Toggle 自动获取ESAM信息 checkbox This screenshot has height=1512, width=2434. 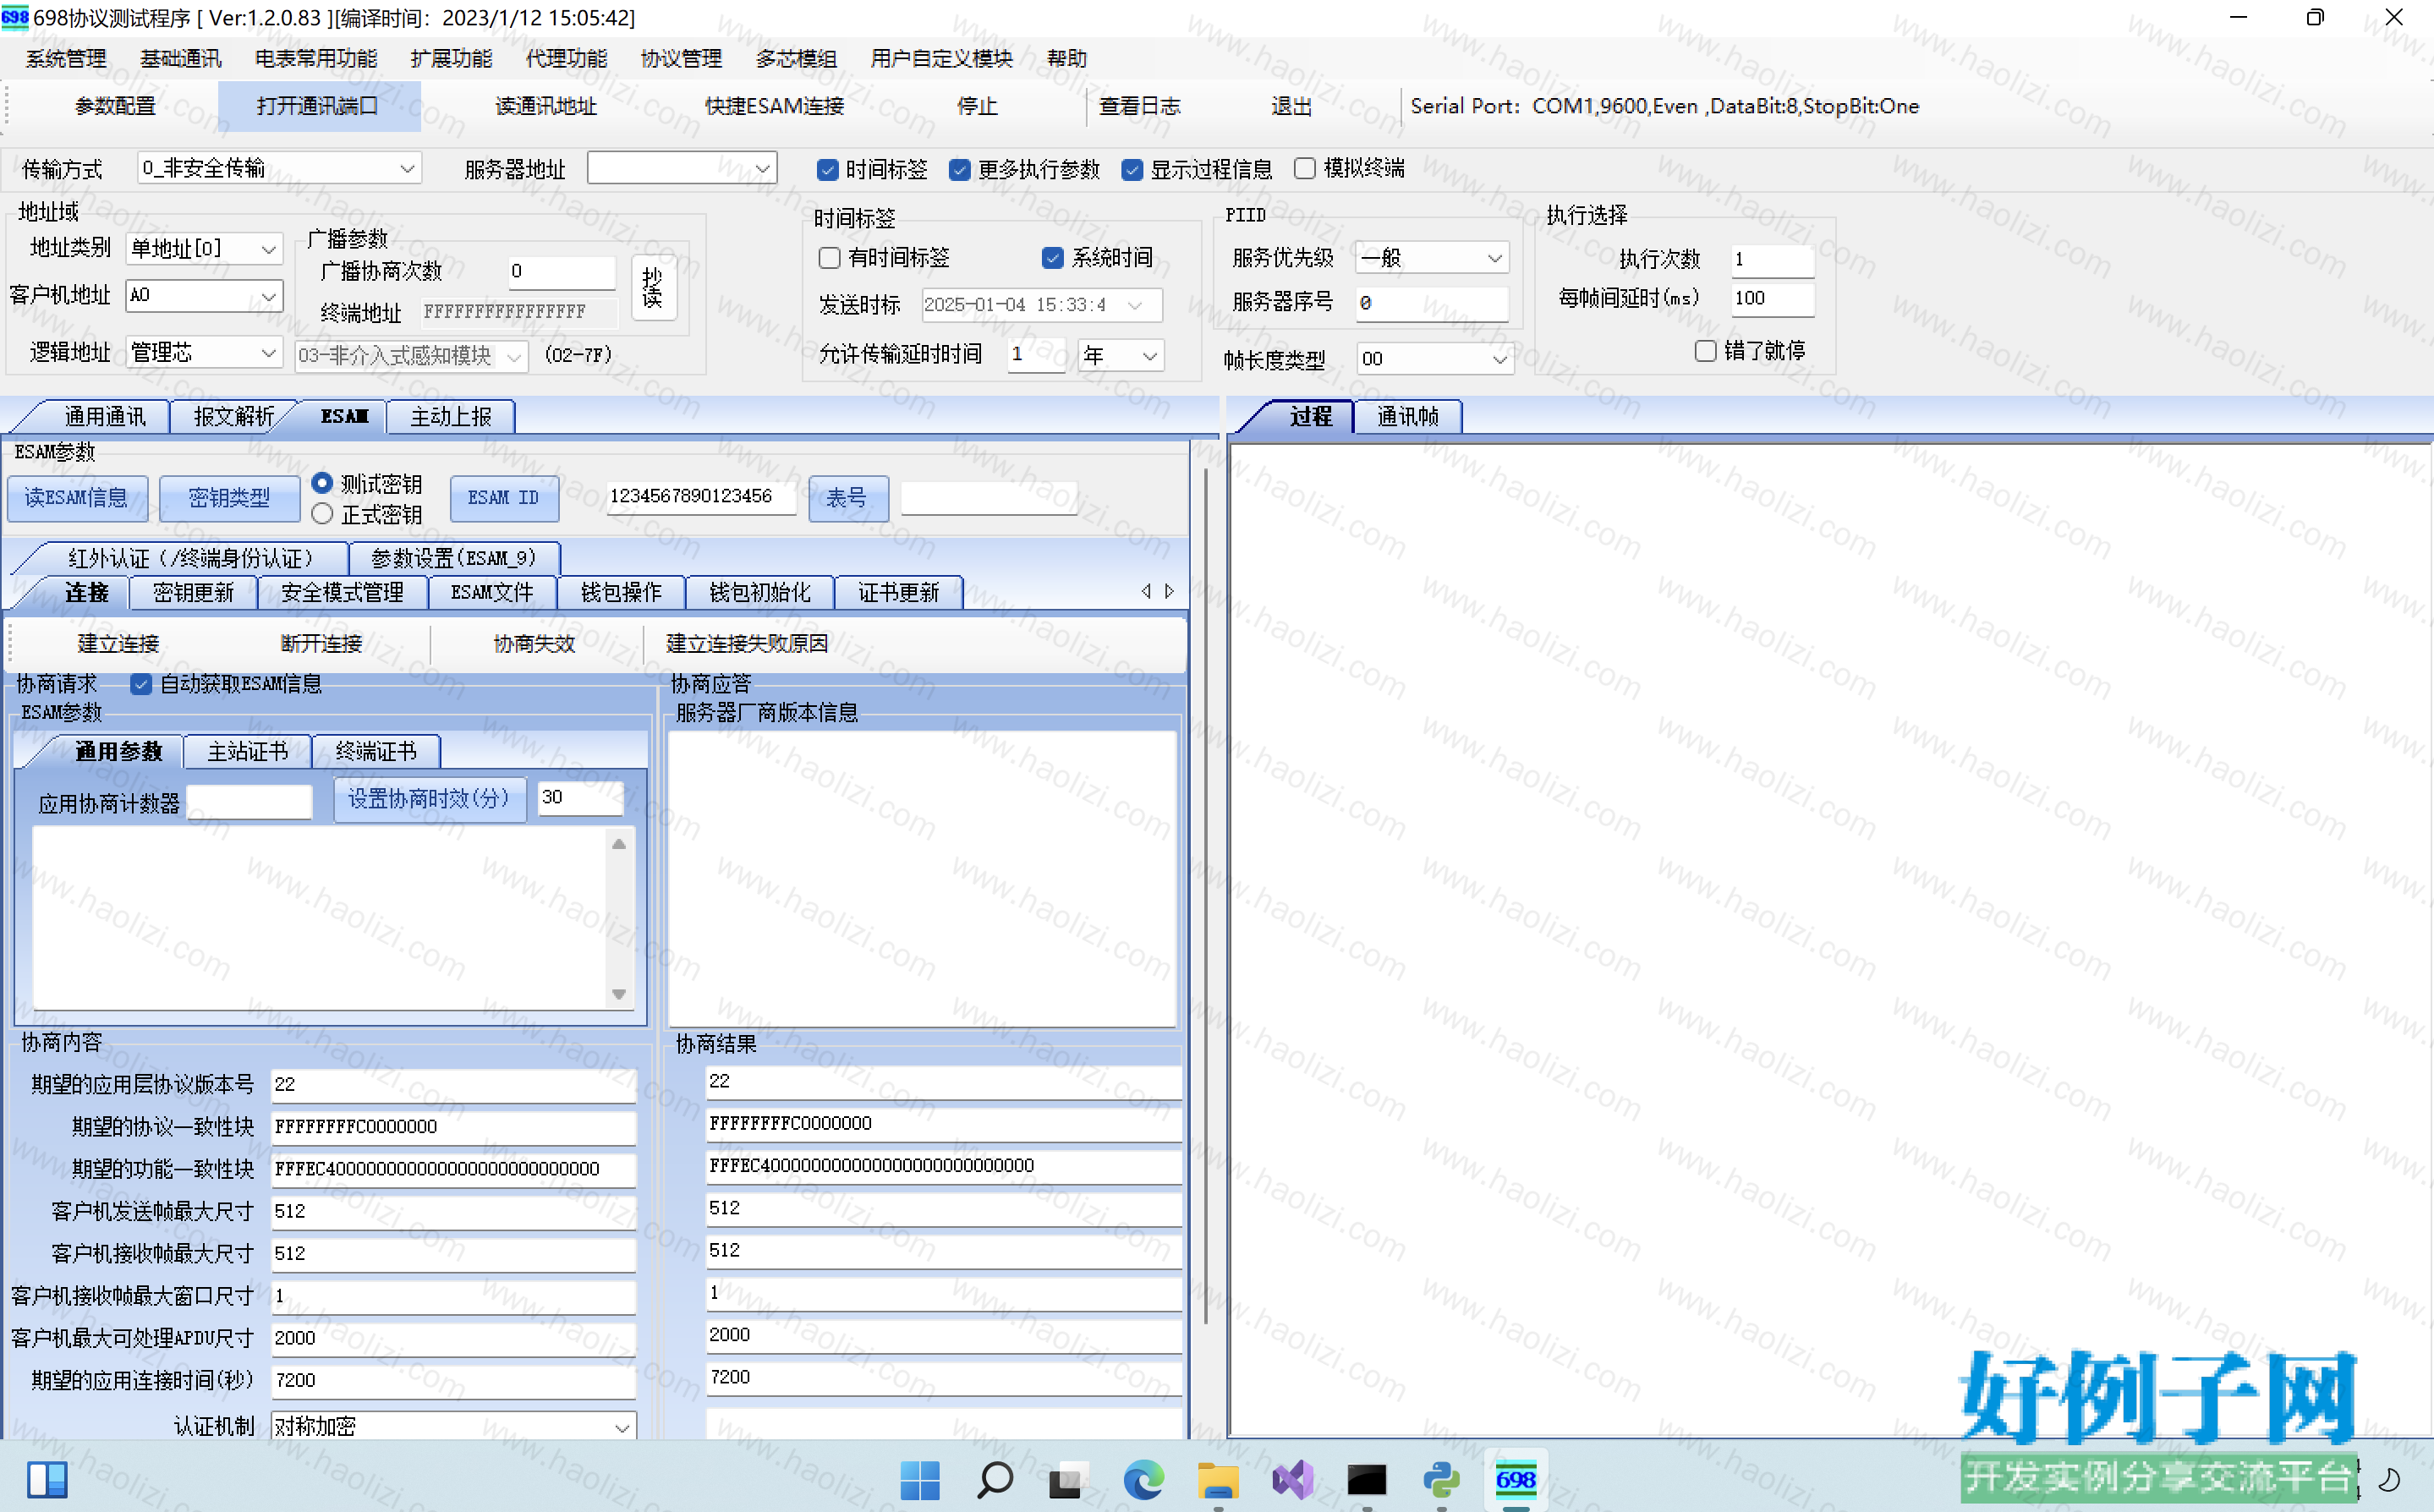pos(141,684)
